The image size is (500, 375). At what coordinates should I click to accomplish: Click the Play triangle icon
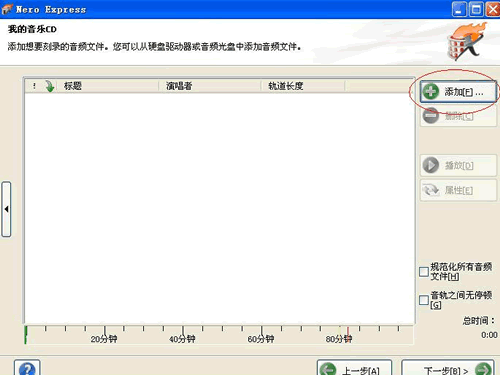[431, 165]
